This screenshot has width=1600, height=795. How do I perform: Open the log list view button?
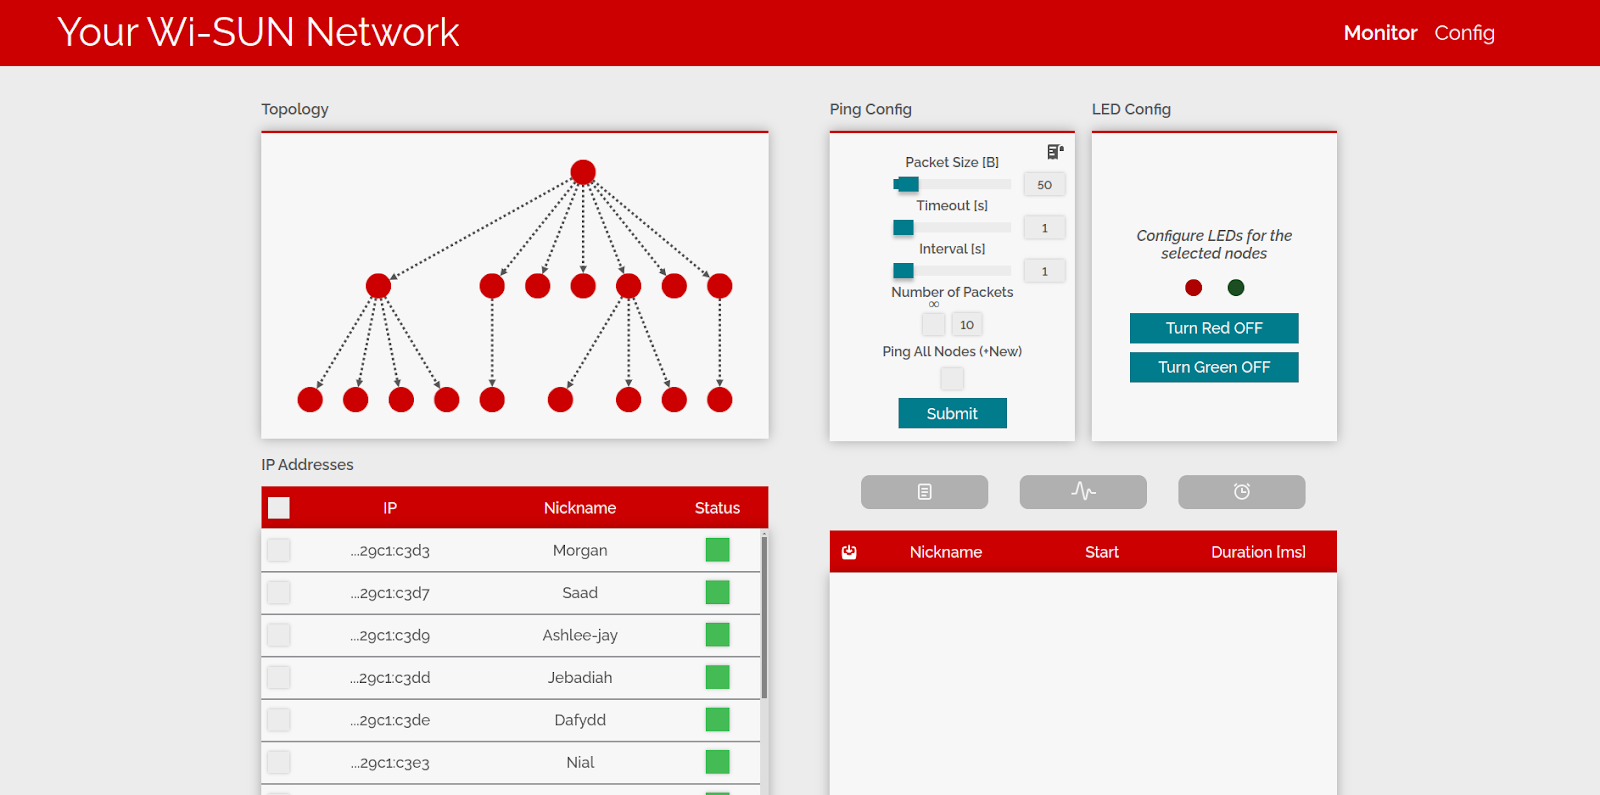[924, 492]
